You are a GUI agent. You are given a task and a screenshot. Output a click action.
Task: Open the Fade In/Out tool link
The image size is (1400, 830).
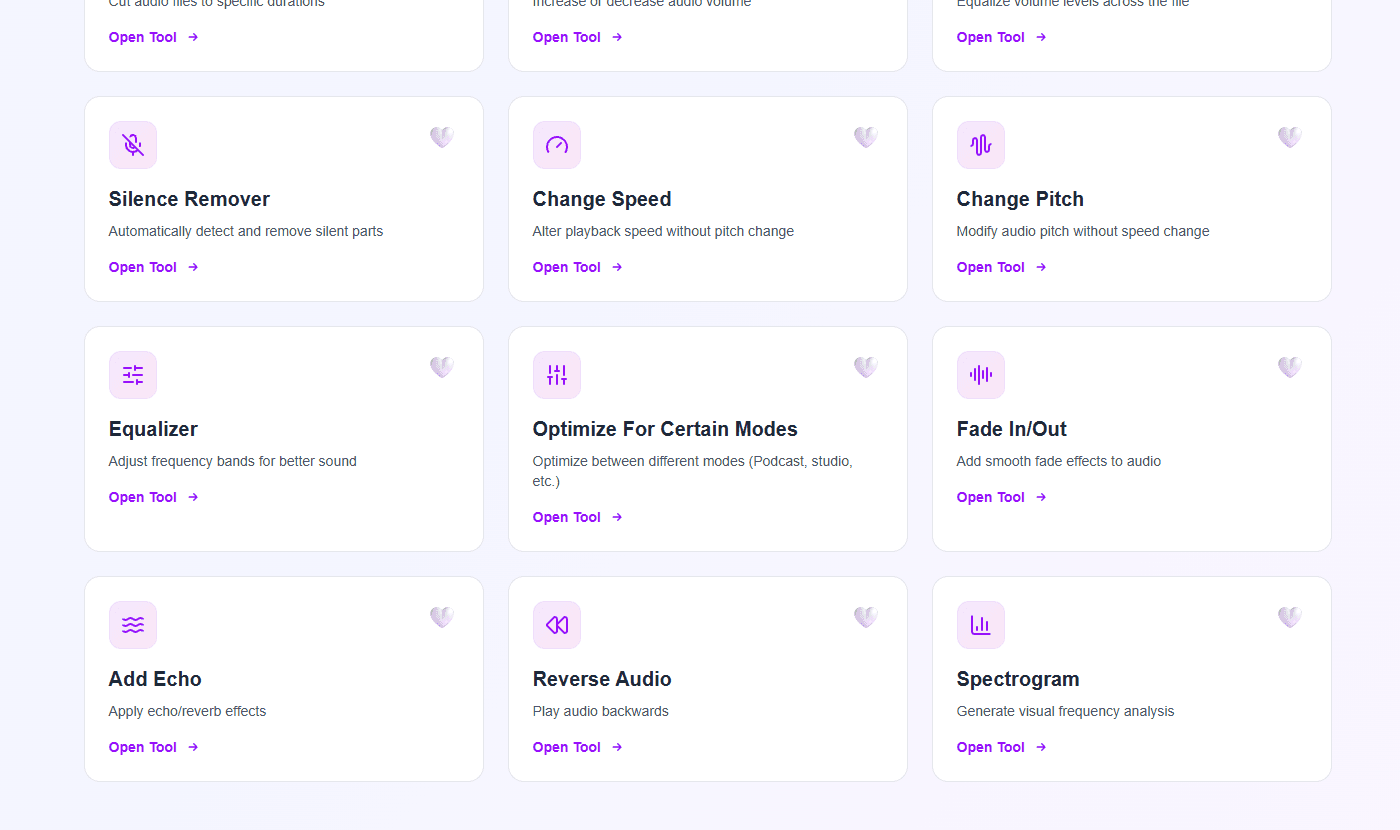1002,497
